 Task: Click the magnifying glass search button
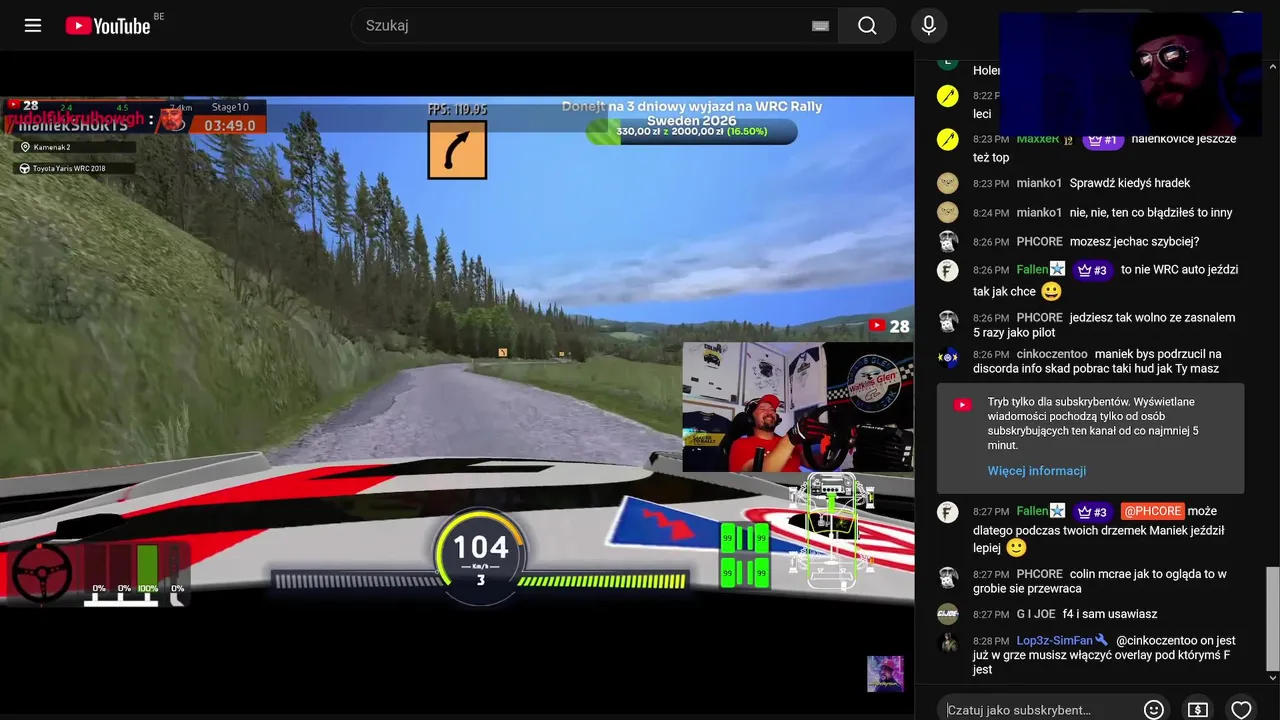coord(867,25)
